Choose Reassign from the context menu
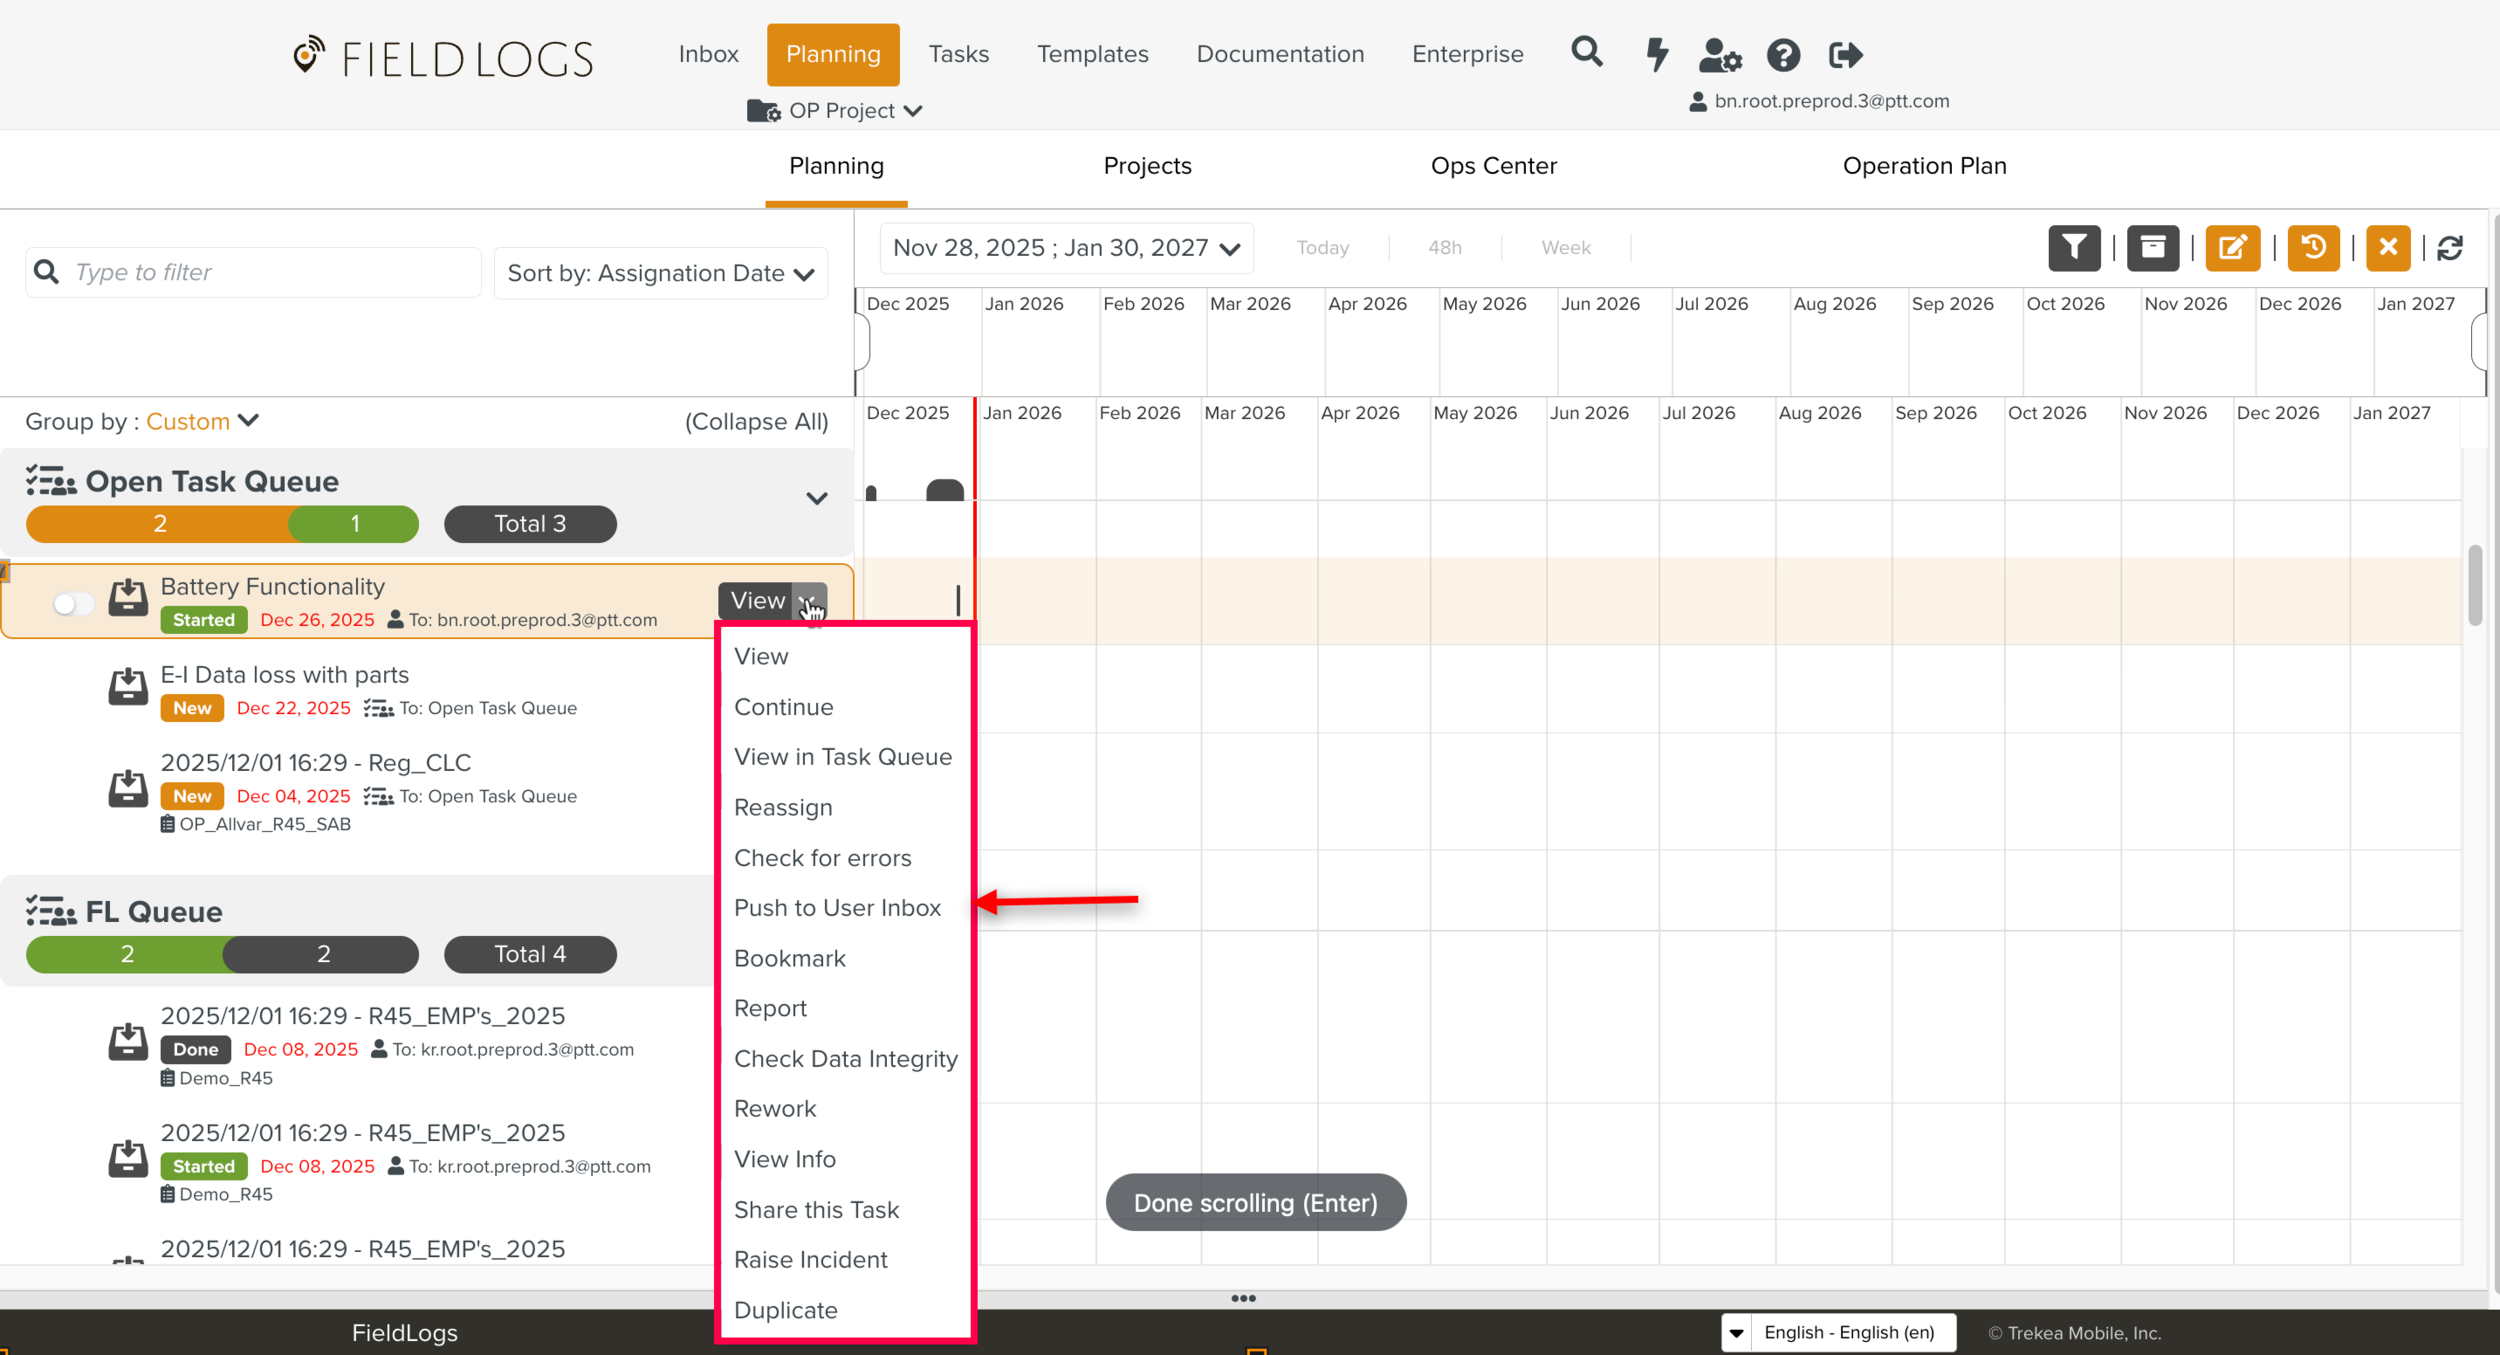Viewport: 2500px width, 1355px height. (783, 807)
